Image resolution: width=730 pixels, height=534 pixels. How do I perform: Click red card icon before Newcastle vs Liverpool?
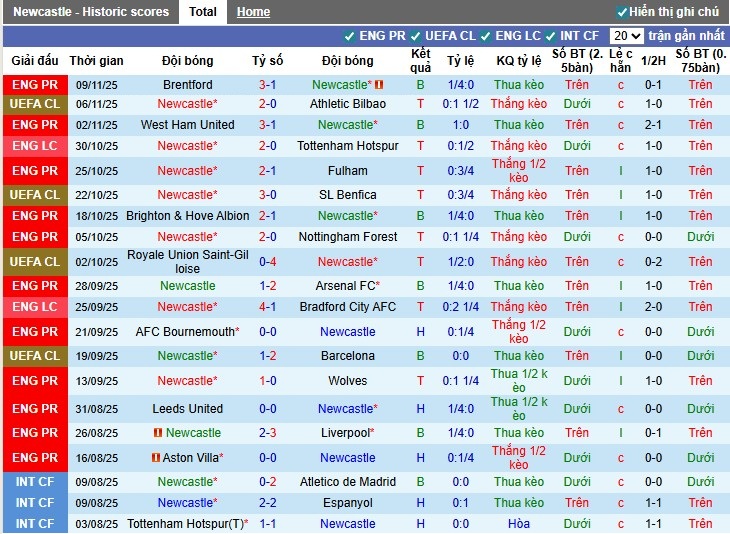click(x=158, y=433)
